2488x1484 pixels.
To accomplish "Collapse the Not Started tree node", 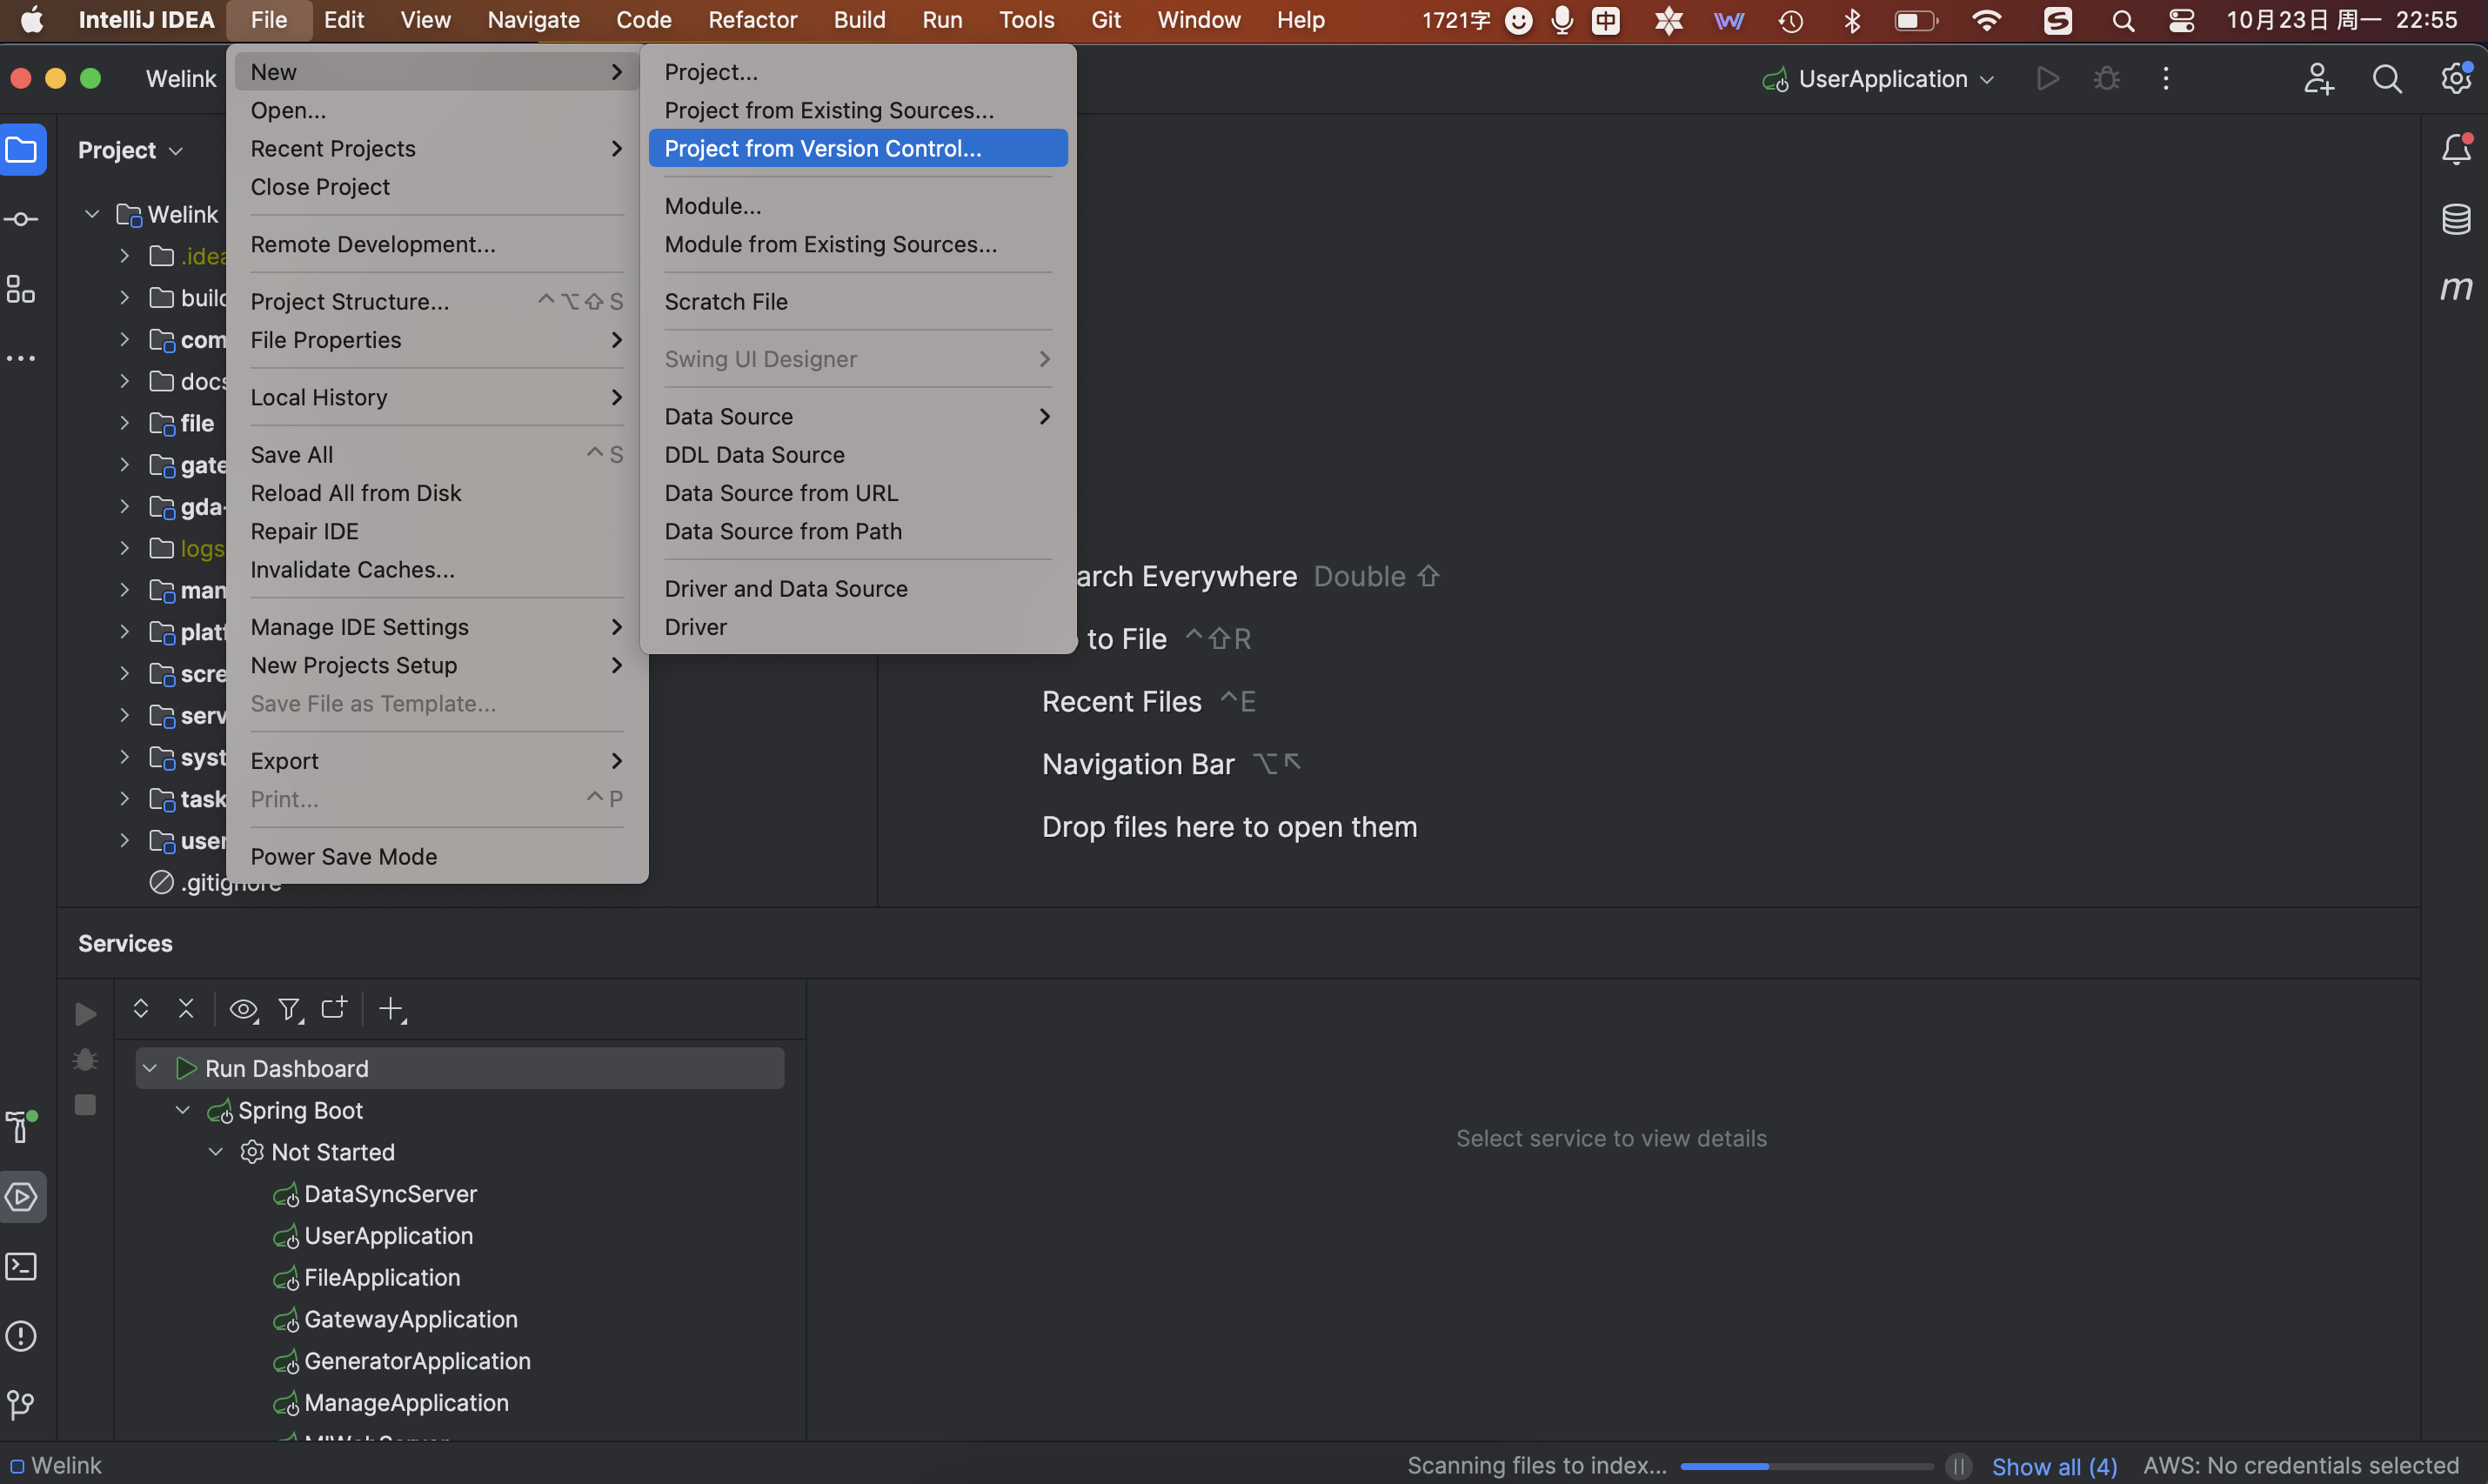I will pyautogui.click(x=216, y=1152).
